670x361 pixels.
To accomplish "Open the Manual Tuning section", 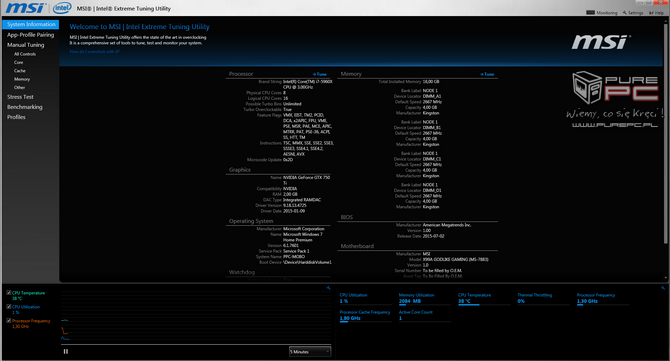I will pos(25,45).
